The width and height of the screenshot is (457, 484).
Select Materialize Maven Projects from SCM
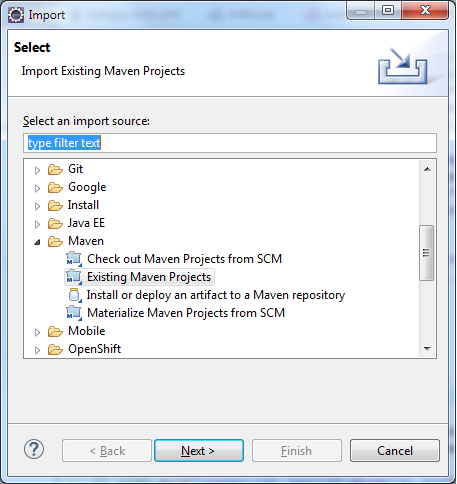pyautogui.click(x=186, y=313)
